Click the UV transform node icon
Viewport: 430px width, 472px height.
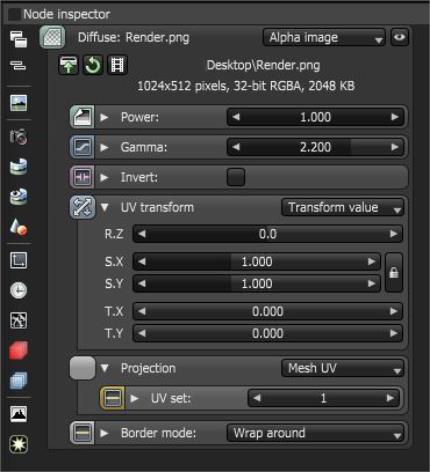click(82, 207)
